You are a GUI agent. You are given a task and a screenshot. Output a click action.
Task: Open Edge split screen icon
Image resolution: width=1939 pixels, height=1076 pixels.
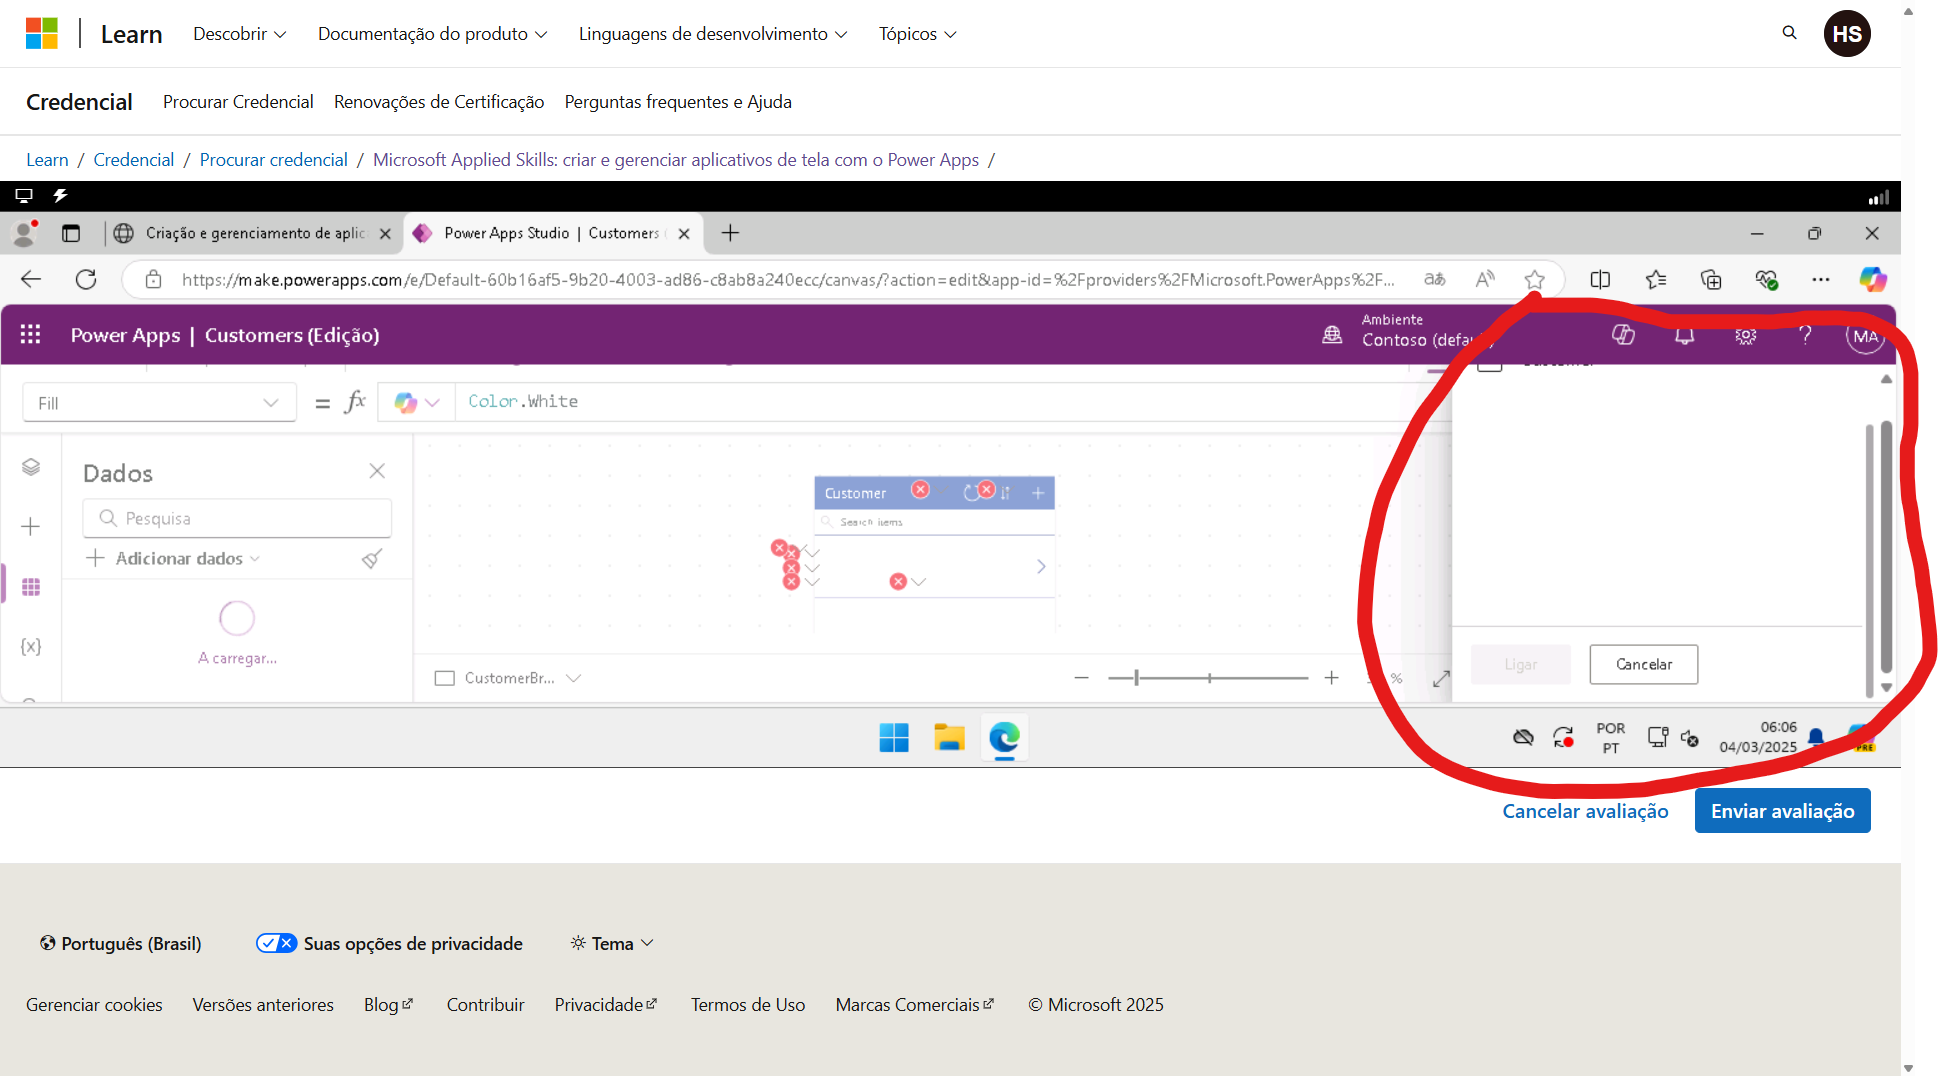(x=1600, y=280)
